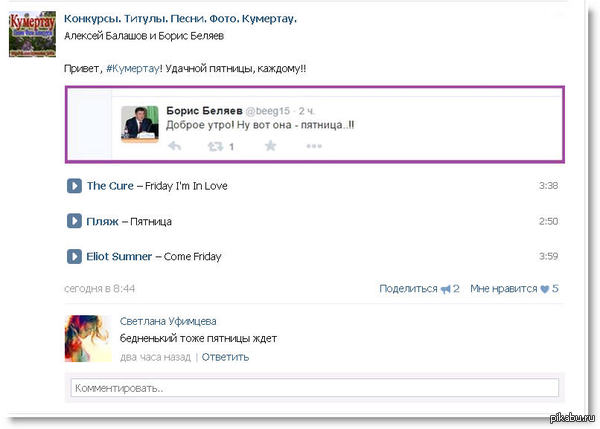600x429 pixels.
Task: Open the community title link
Action: pyautogui.click(x=180, y=20)
